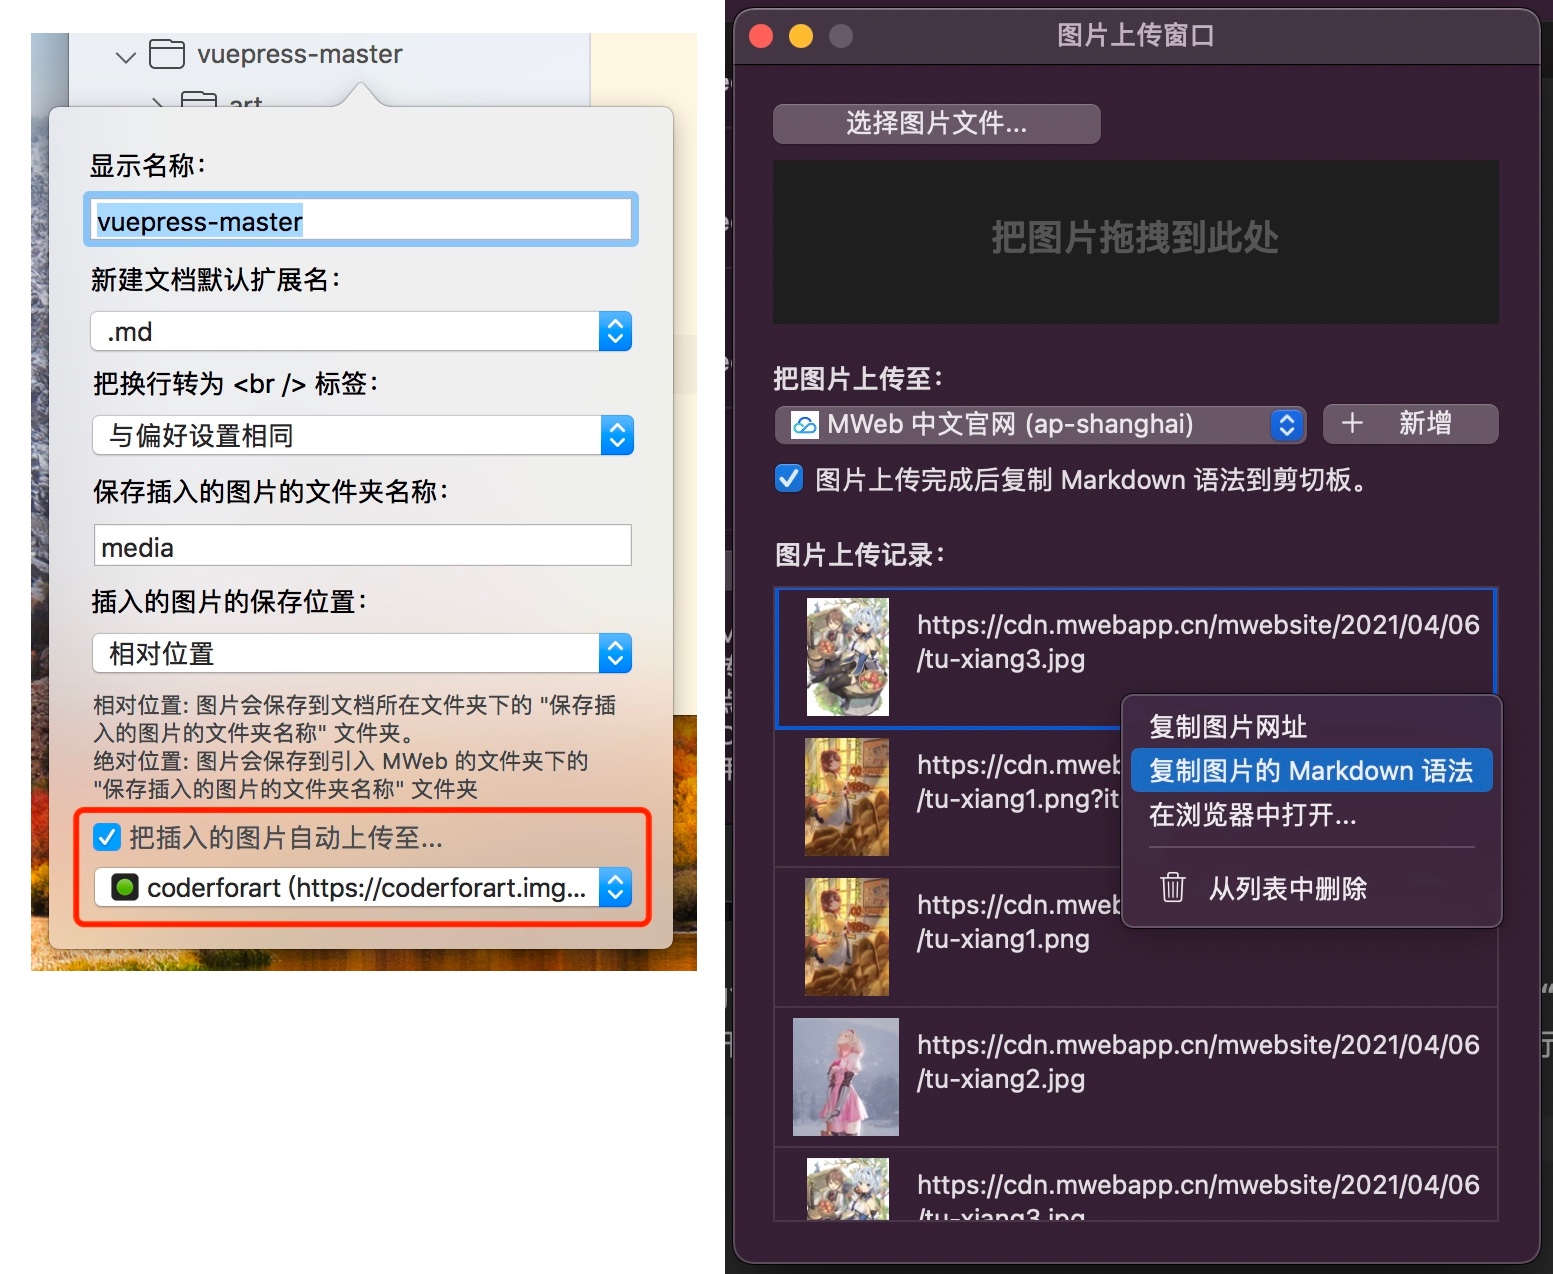1553x1274 pixels.
Task: Select 复制图片的 Markdown 语法 menu item
Action: pyautogui.click(x=1310, y=771)
